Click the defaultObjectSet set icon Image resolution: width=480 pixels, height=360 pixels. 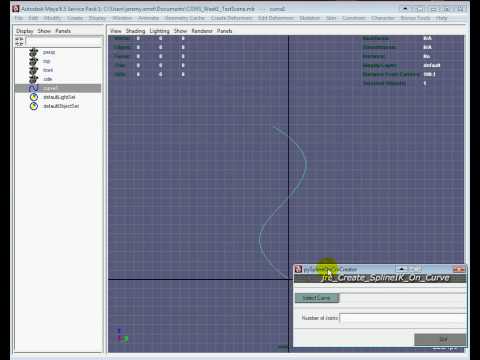[x=34, y=106]
